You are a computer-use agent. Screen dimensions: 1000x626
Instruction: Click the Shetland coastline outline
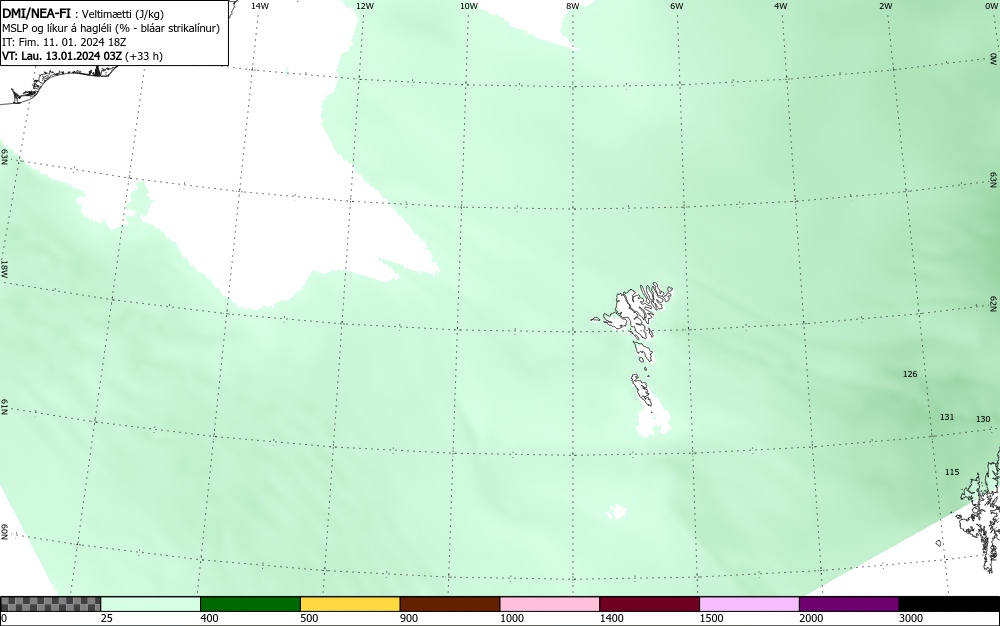pos(982,510)
